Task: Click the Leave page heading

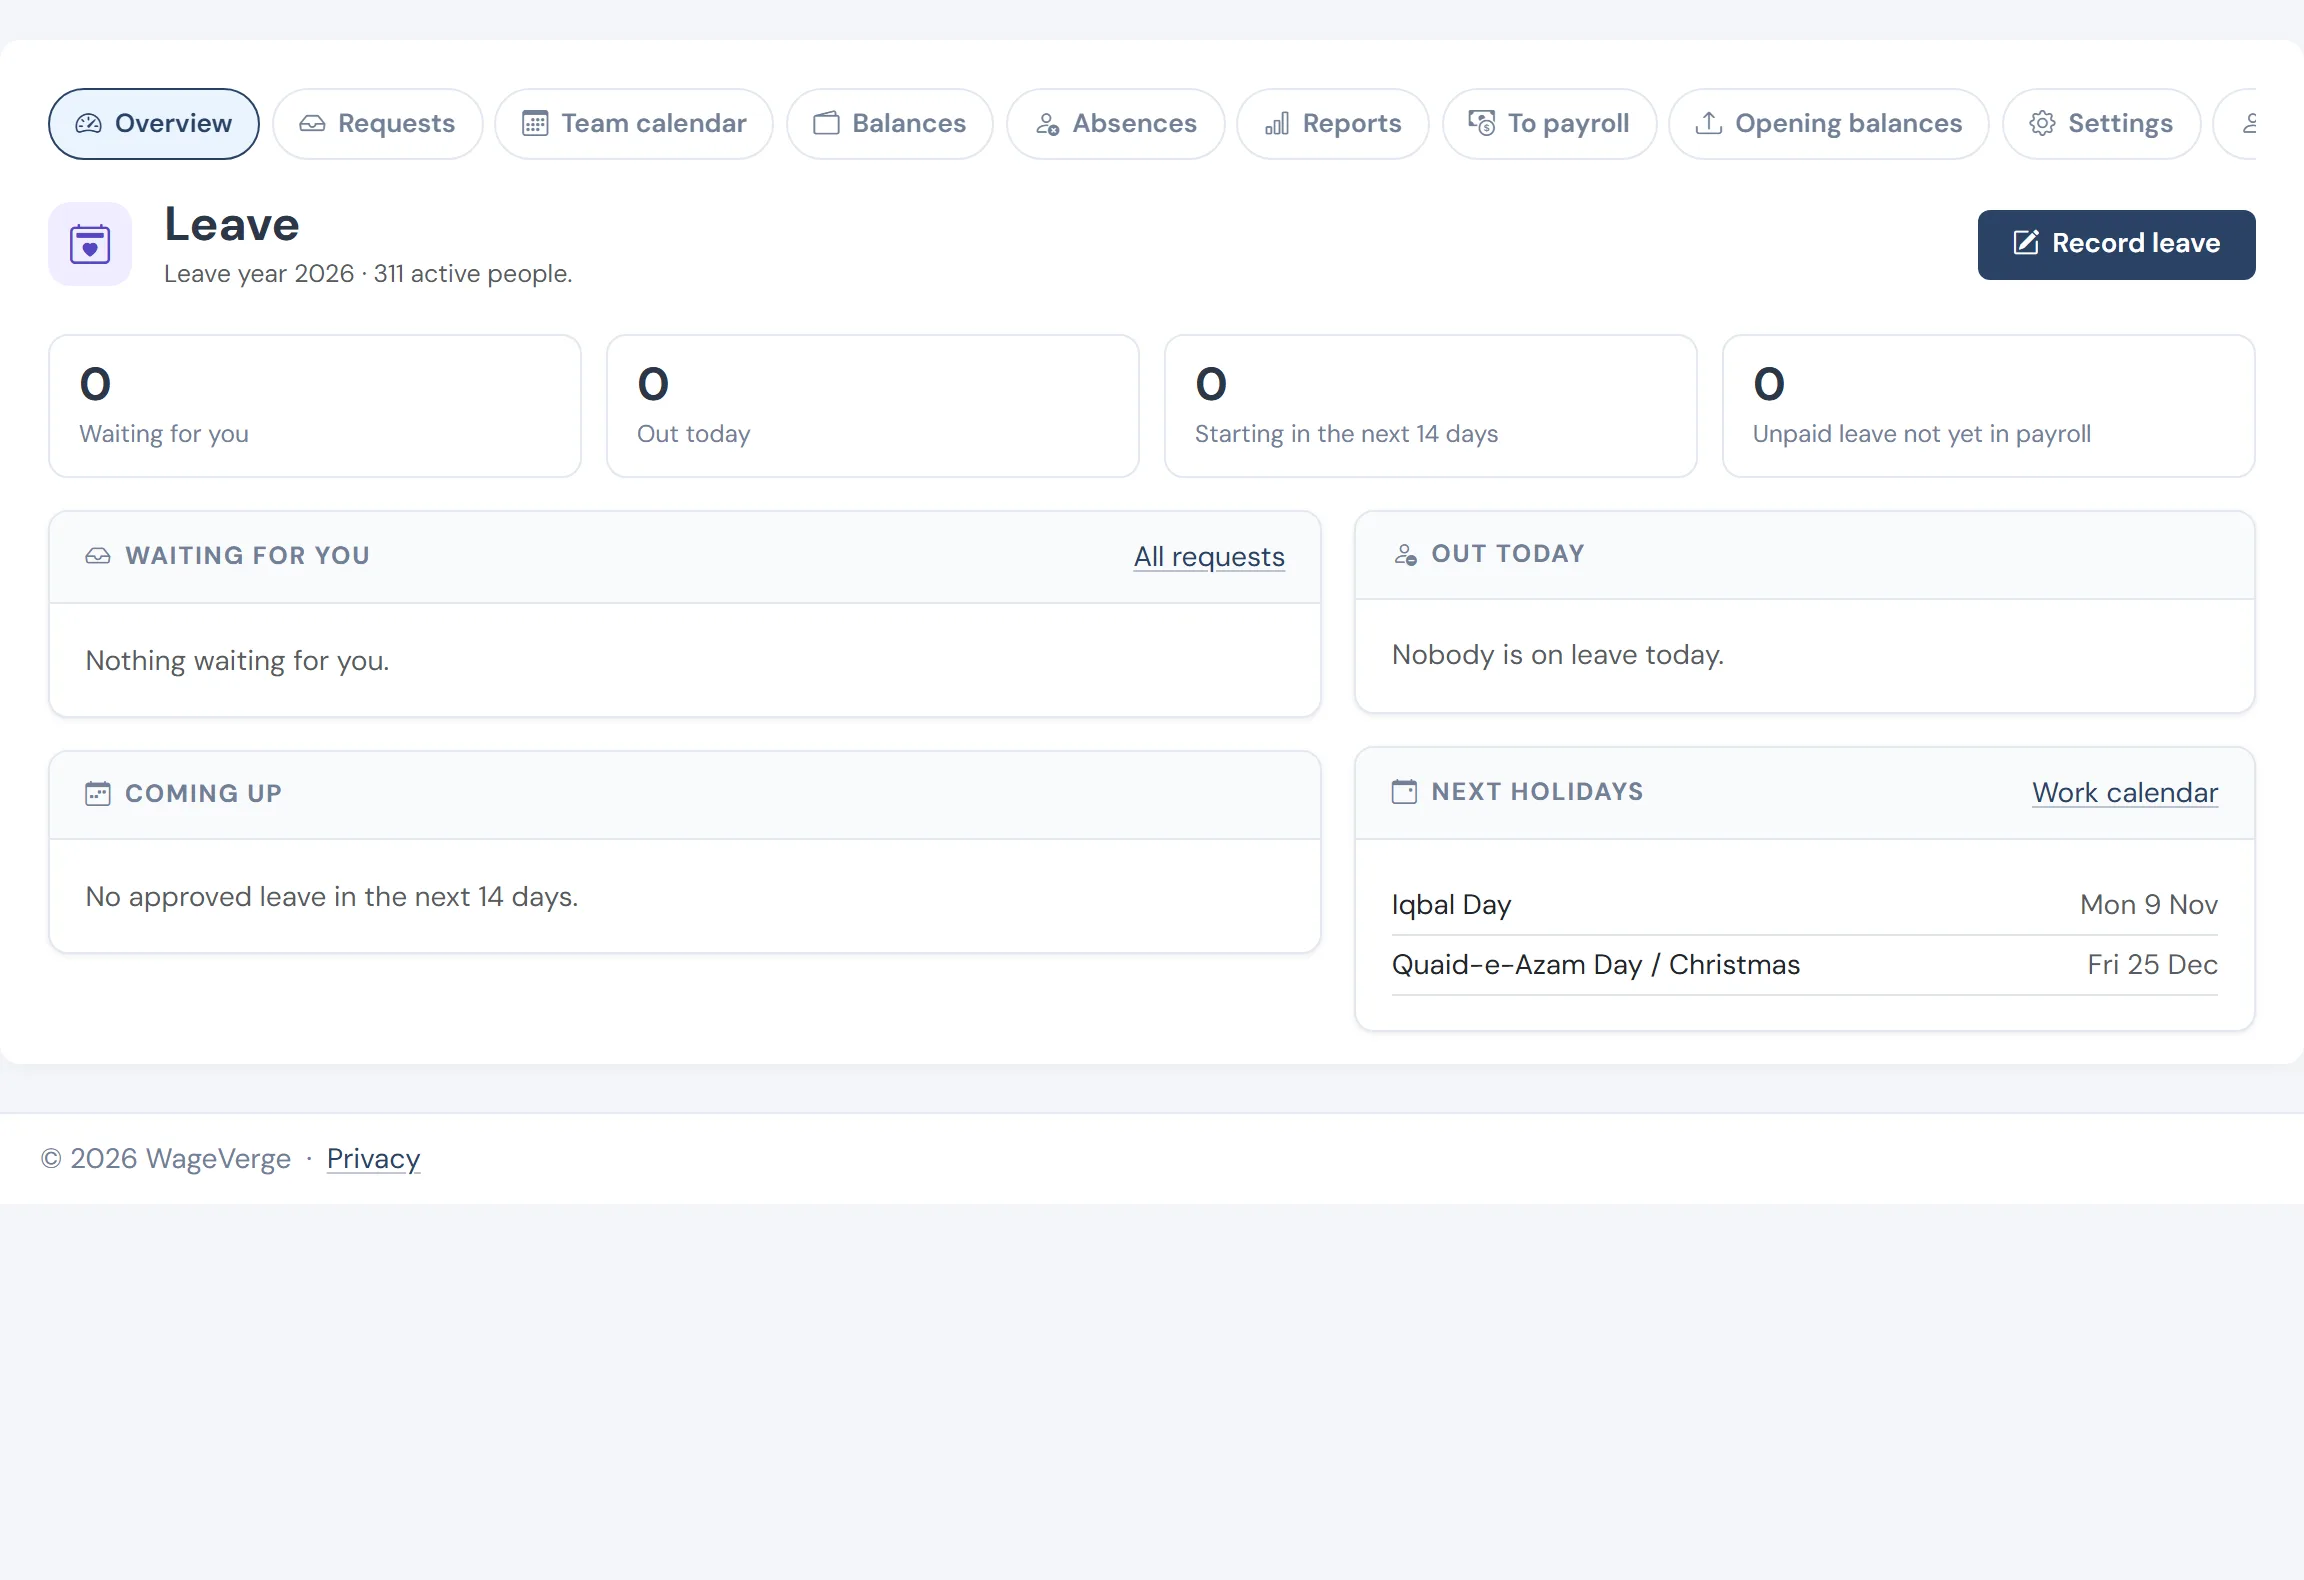Action: click(232, 225)
